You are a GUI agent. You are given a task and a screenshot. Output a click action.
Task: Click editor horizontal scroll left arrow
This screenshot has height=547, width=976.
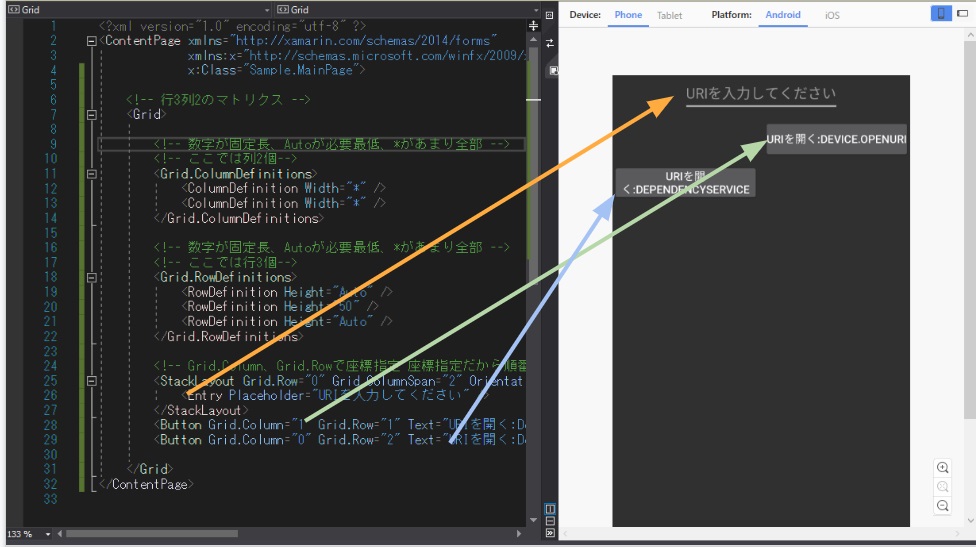click(60, 534)
